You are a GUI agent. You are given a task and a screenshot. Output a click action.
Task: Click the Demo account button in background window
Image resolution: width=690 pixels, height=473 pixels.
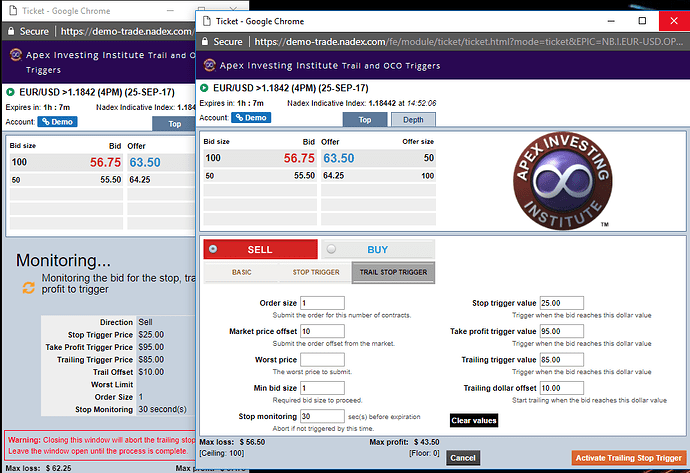coord(57,121)
